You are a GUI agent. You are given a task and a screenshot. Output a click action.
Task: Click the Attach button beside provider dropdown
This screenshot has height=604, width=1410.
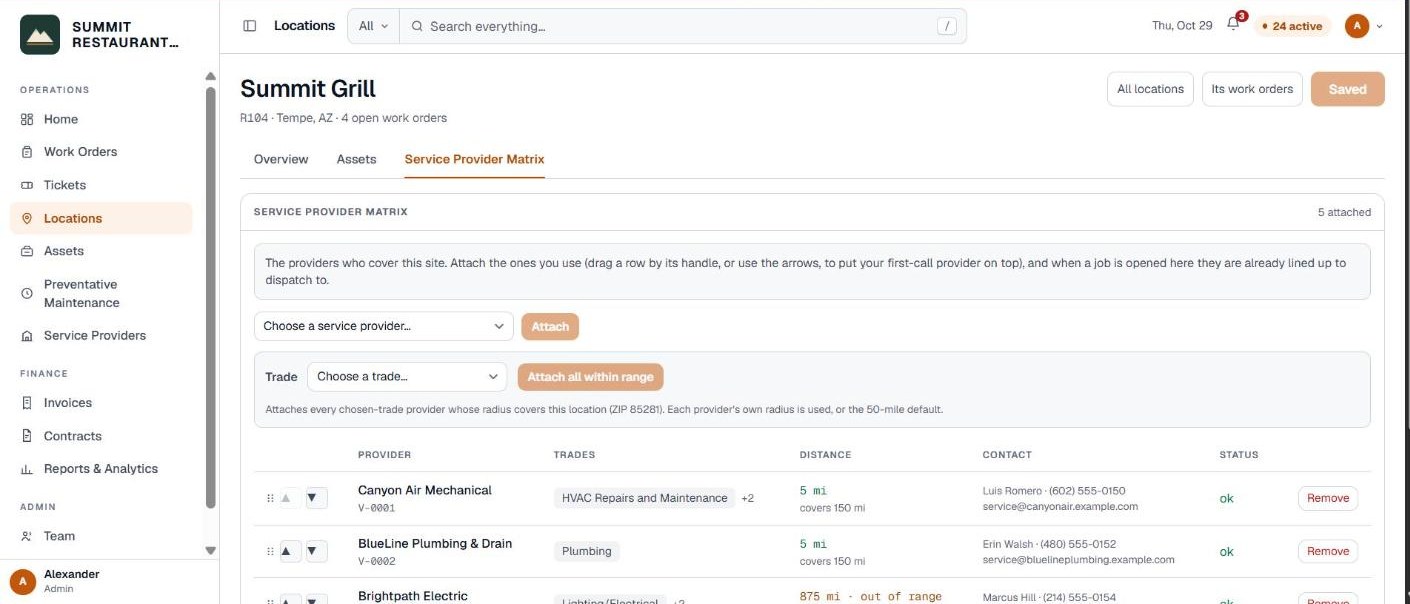tap(550, 326)
